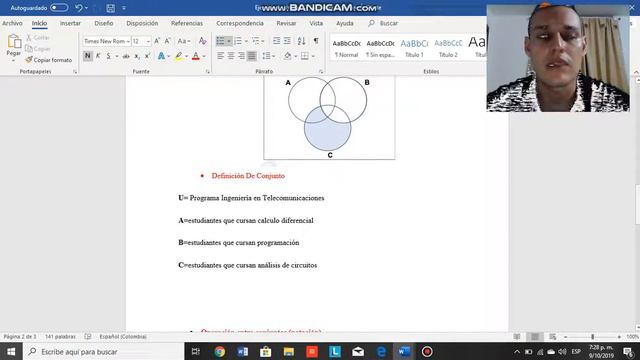Viewport: 640px width, 360px height.
Task: Sort text alphabetically icon
Action: point(301,41)
